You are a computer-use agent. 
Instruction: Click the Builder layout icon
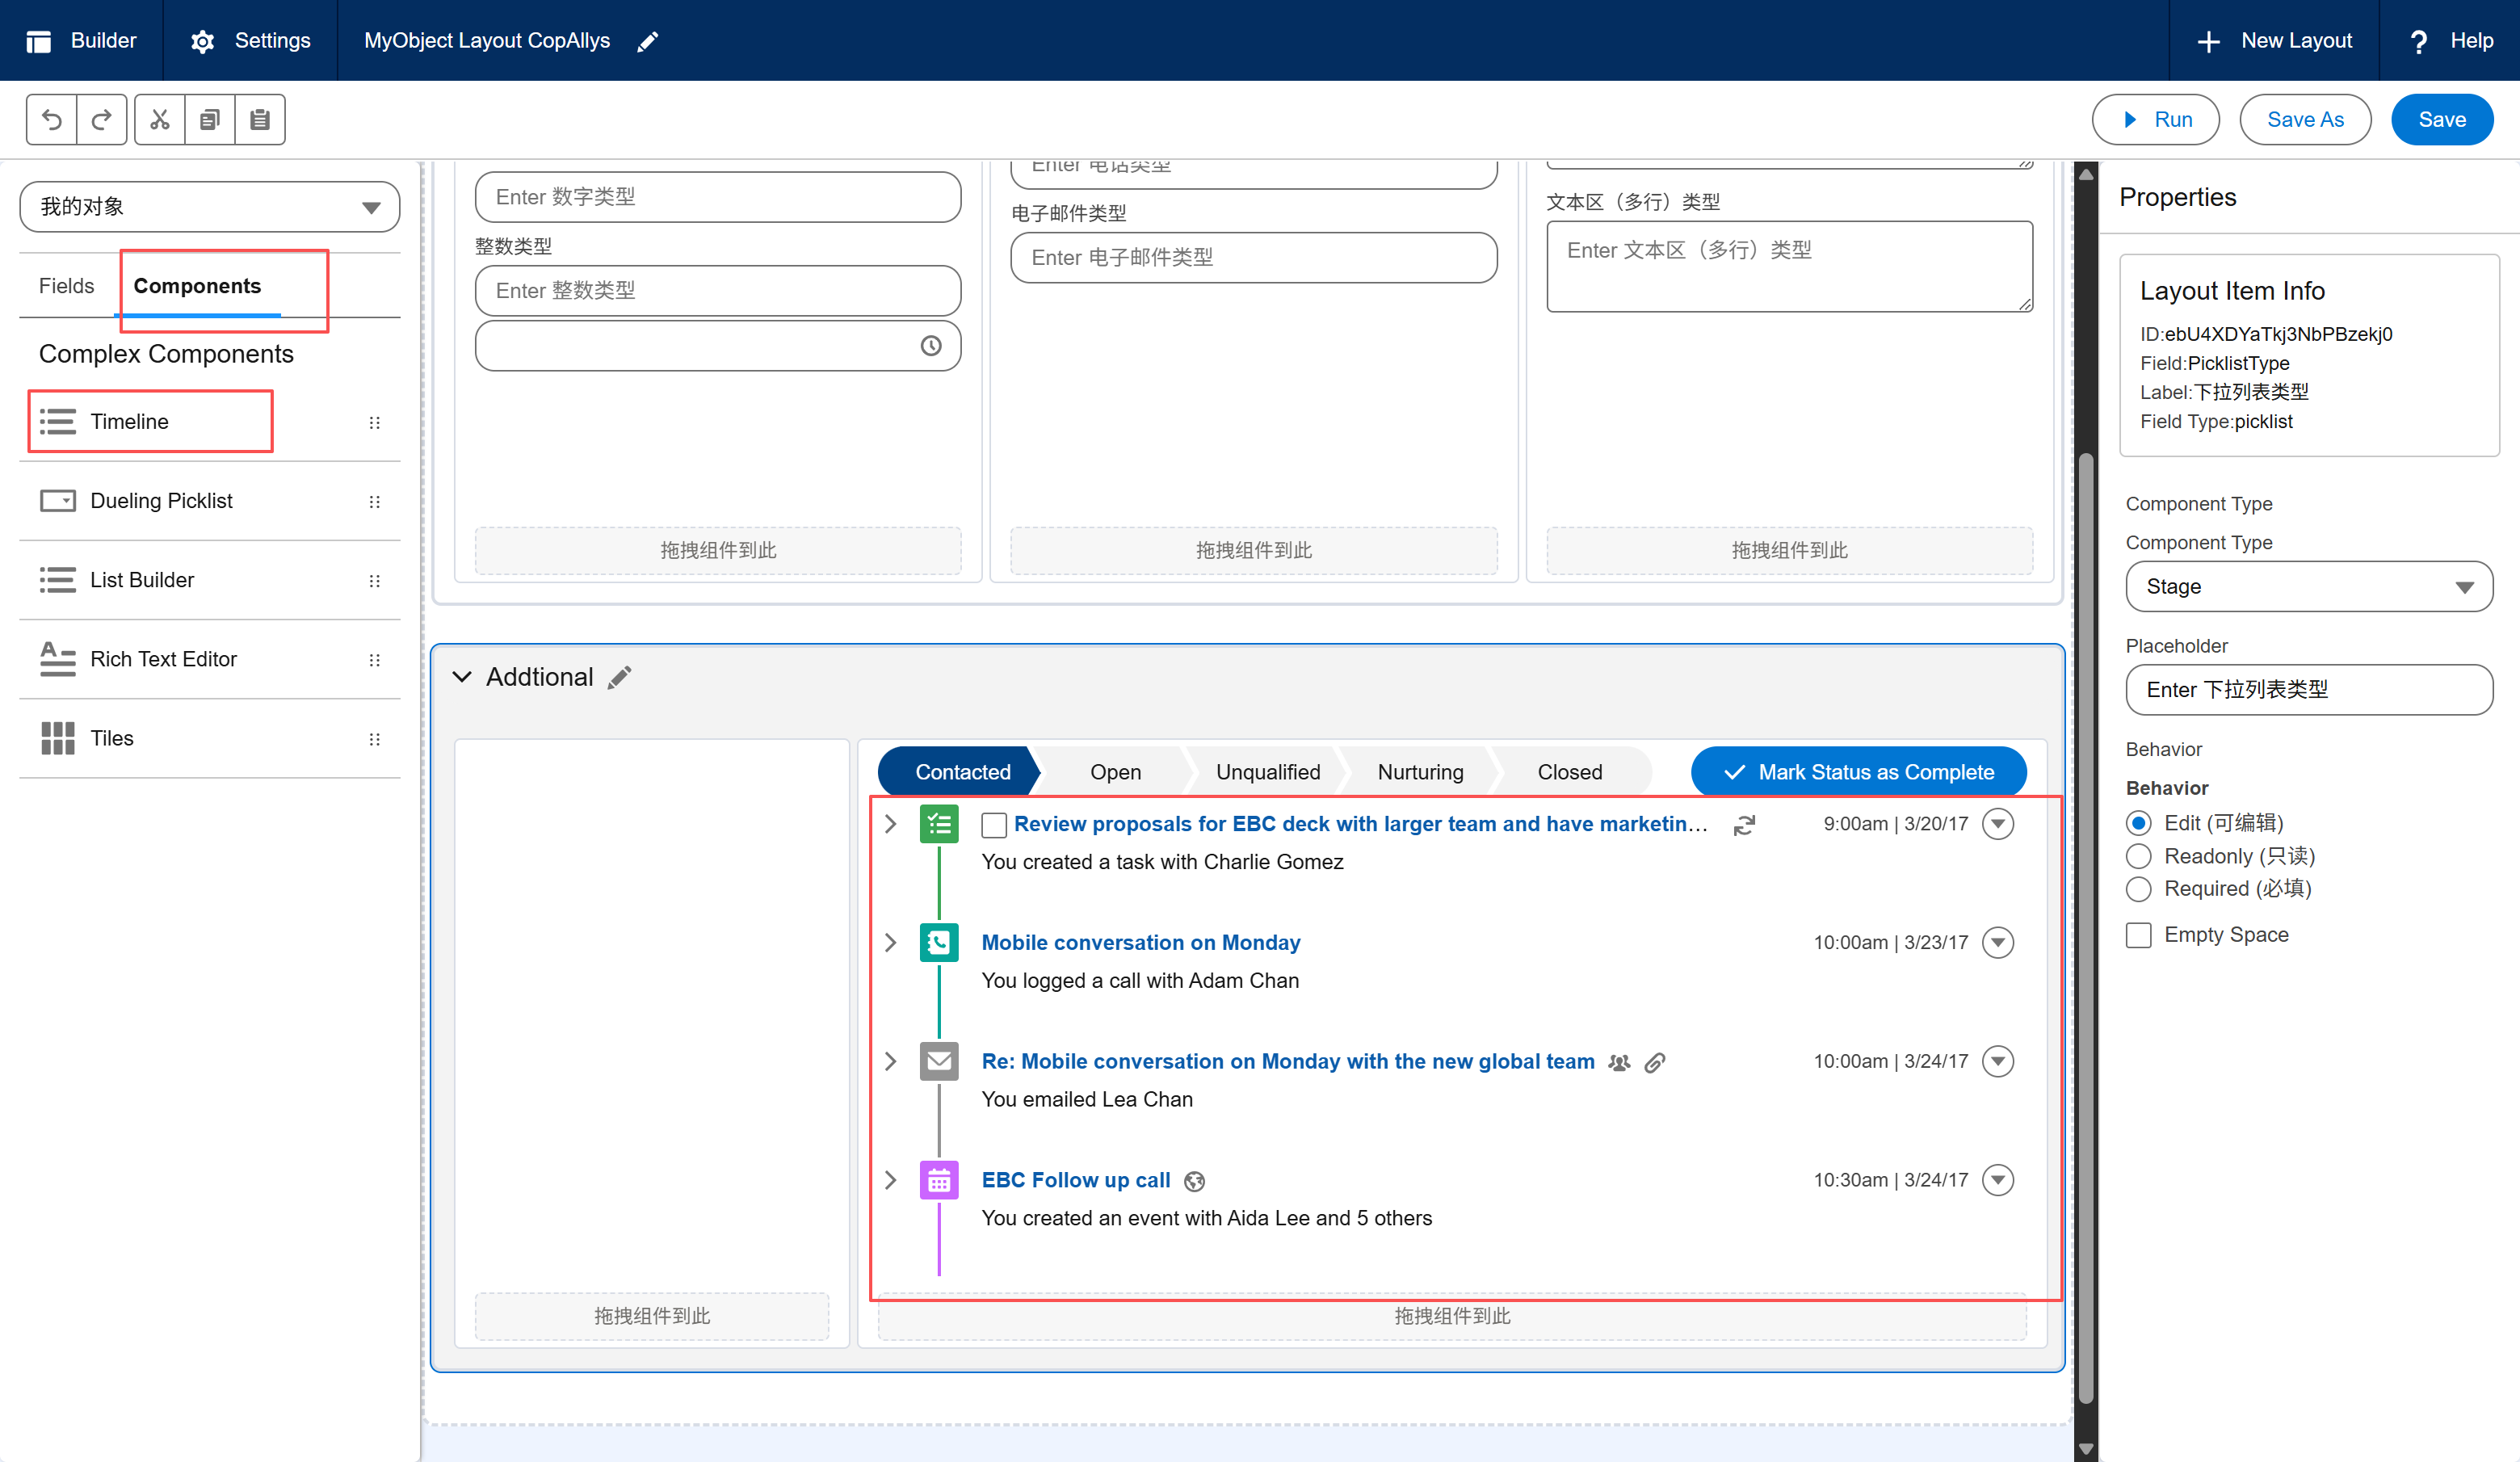point(39,41)
